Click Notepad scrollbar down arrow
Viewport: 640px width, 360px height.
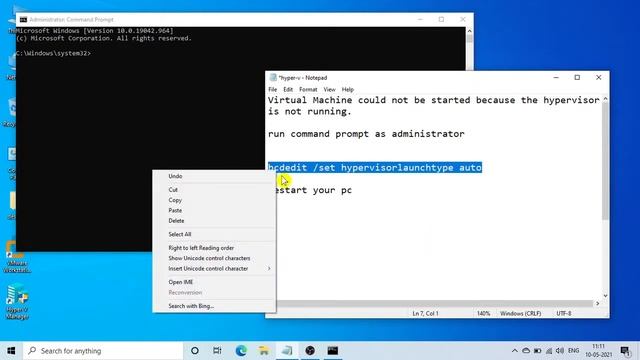click(605, 296)
